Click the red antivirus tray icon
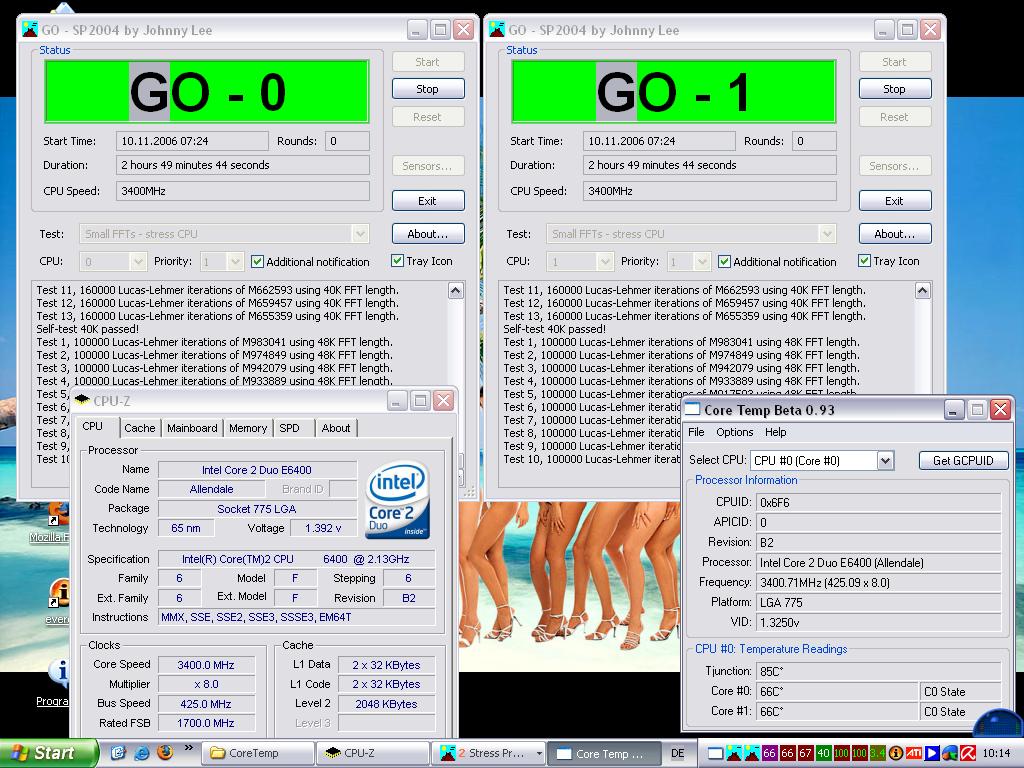This screenshot has height=768, width=1024. [967, 753]
